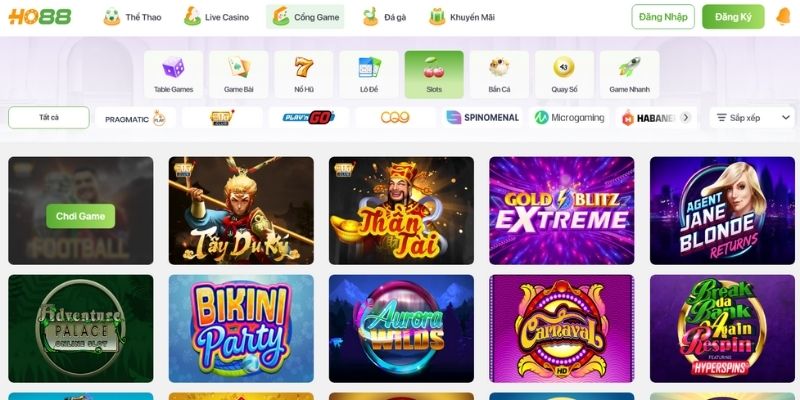800x400 pixels.
Task: Filter games by Spinomenal provider
Action: click(x=483, y=118)
